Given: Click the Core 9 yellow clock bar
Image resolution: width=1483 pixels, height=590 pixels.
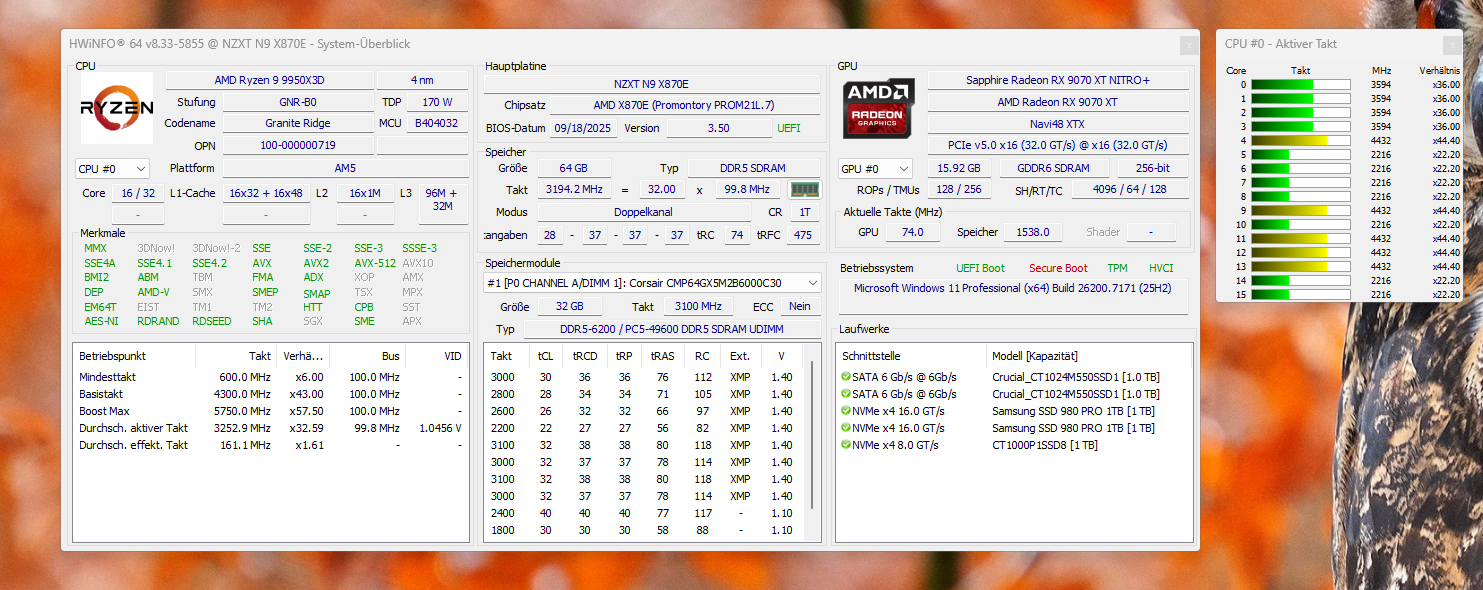Looking at the screenshot, I should point(1300,211).
